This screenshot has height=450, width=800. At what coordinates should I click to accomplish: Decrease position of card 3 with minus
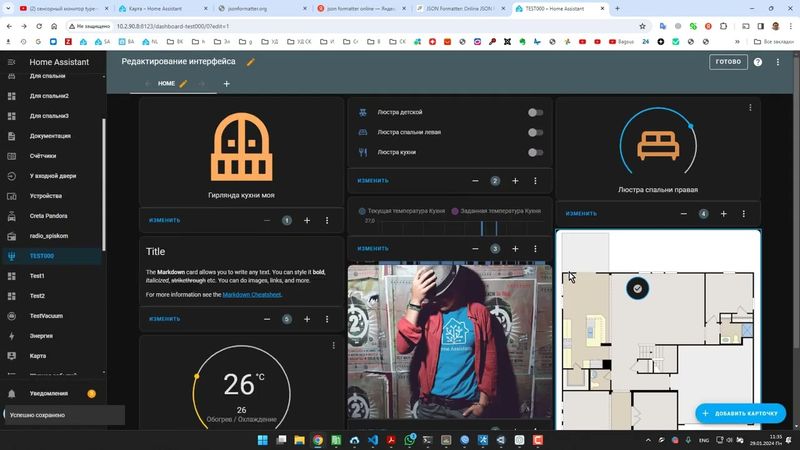pos(475,248)
